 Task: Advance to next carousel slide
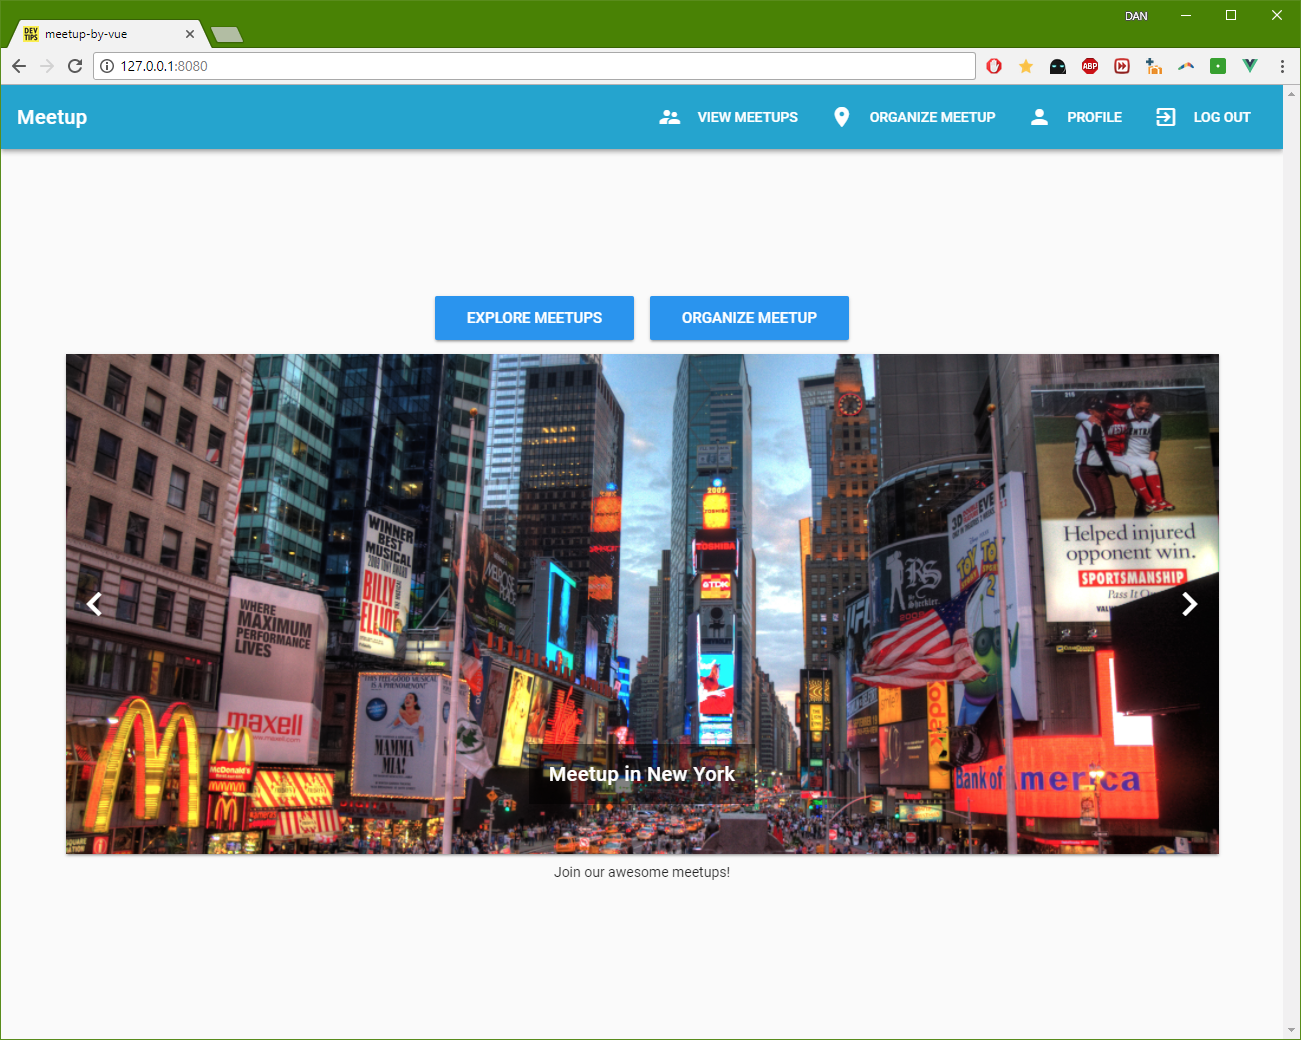point(1190,604)
